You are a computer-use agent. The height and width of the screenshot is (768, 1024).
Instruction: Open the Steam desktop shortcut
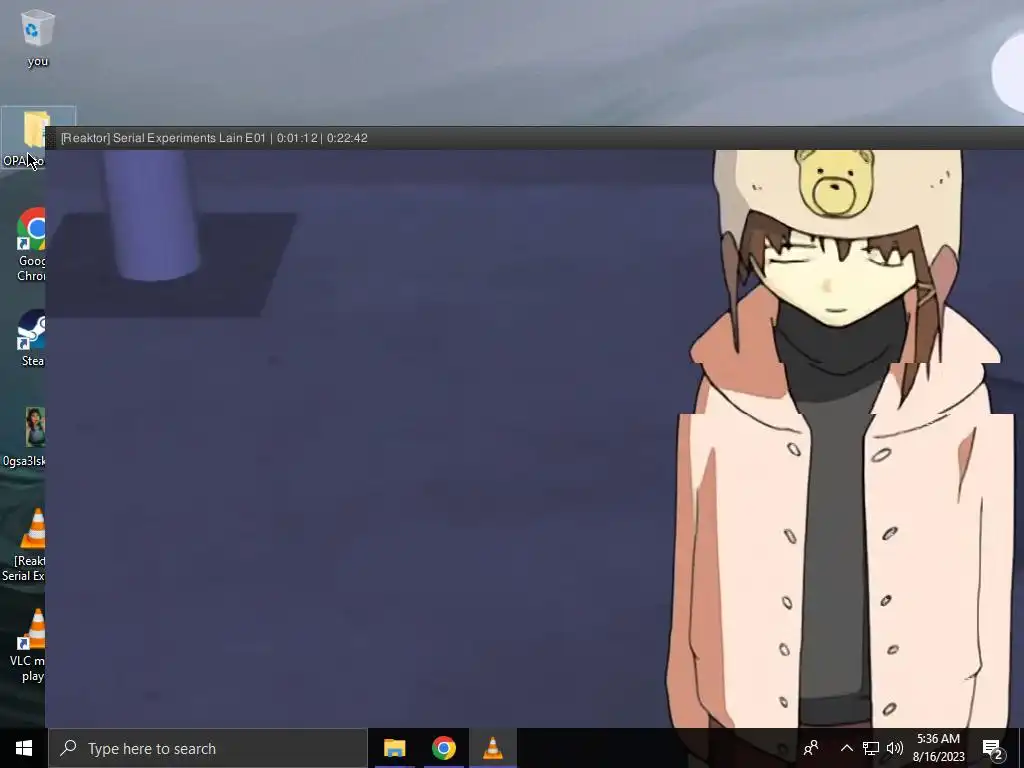(x=31, y=339)
